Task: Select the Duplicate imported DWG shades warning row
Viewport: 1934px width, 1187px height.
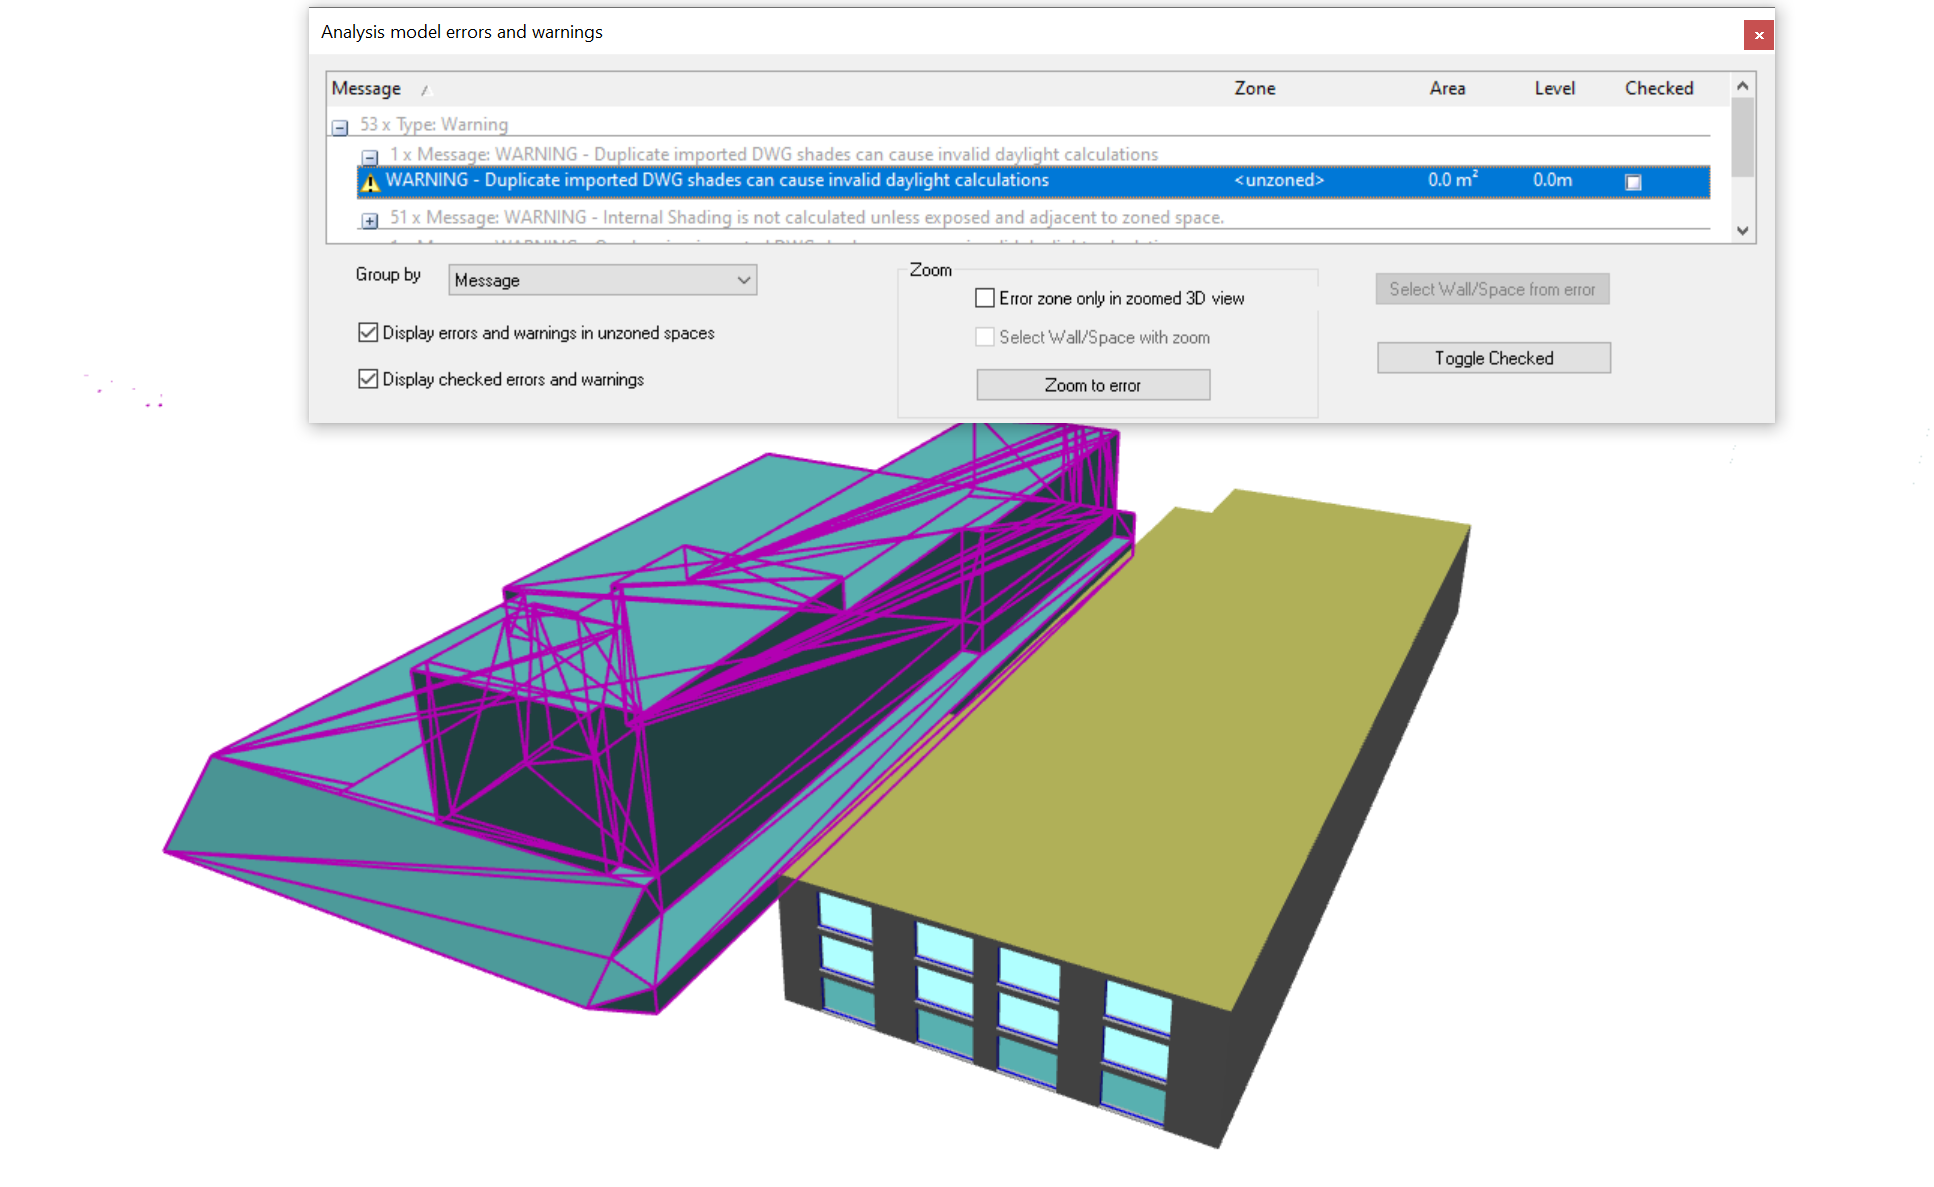Action: click(1033, 181)
